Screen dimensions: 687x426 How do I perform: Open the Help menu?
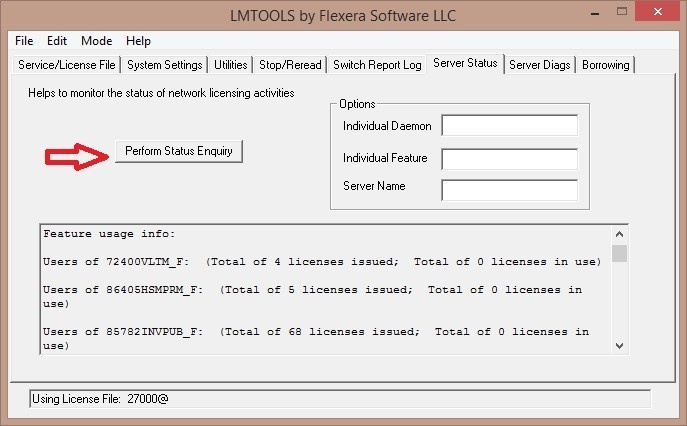(x=138, y=41)
